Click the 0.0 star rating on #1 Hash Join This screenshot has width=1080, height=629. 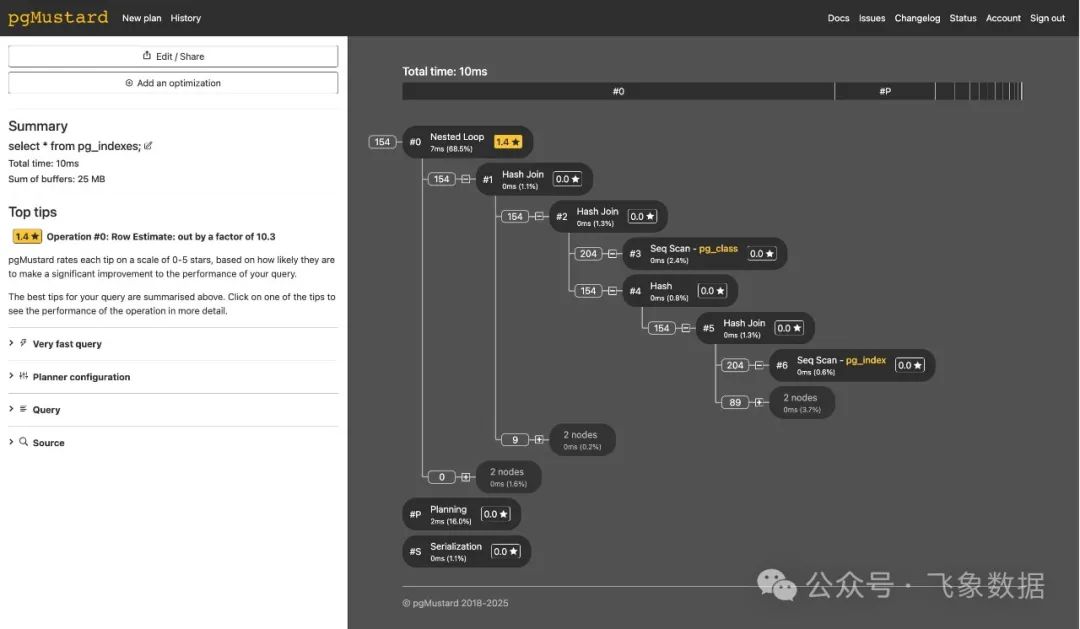[568, 179]
